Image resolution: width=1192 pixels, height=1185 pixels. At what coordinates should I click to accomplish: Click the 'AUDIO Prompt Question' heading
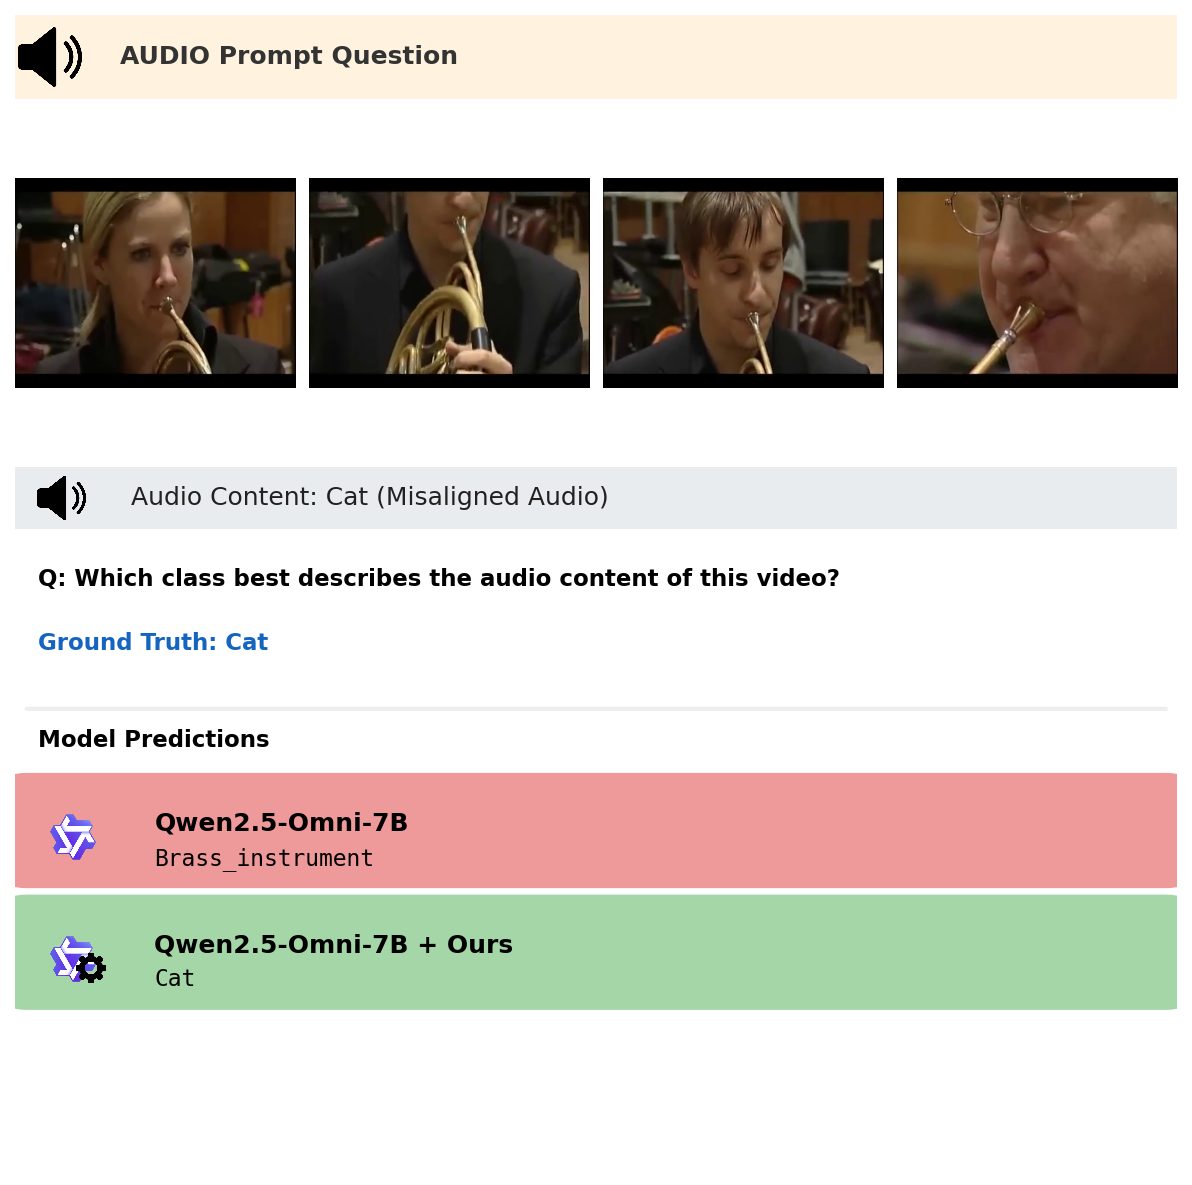click(x=288, y=56)
